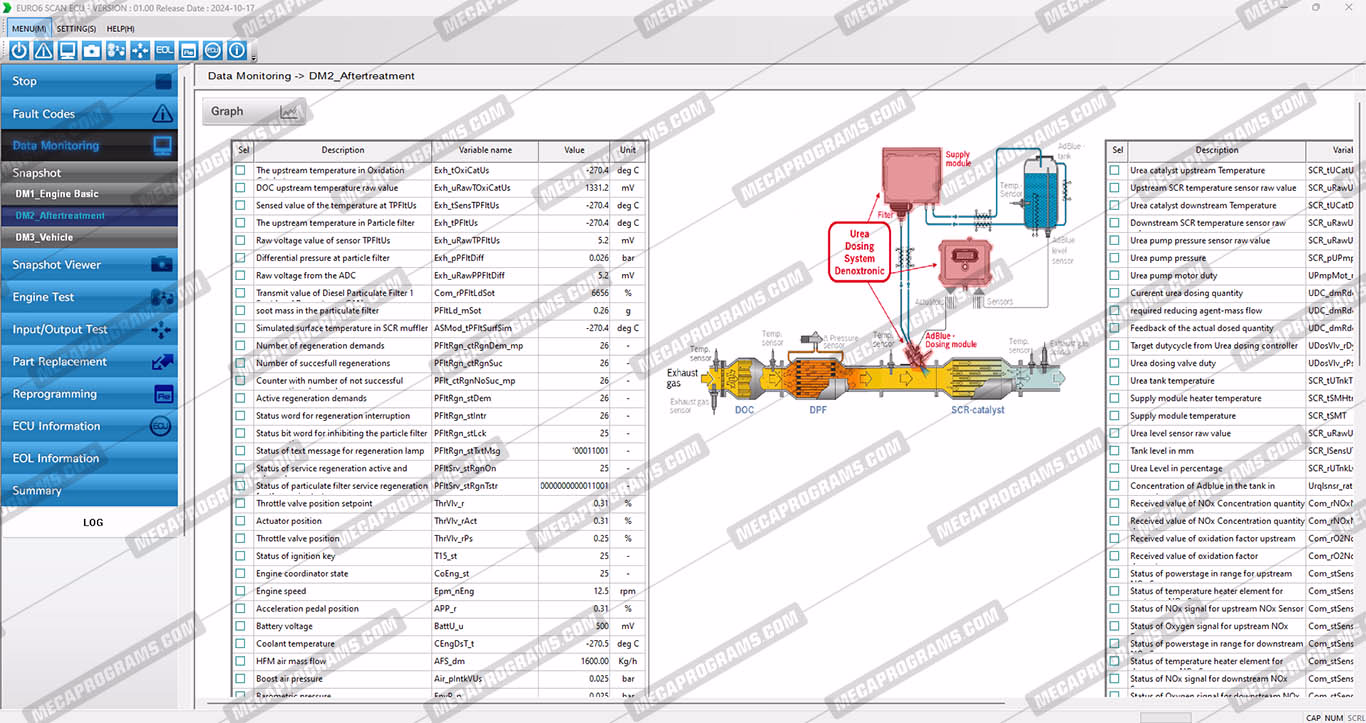Expand the toolbar overflow arrow
This screenshot has width=1366, height=723.
(x=254, y=56)
